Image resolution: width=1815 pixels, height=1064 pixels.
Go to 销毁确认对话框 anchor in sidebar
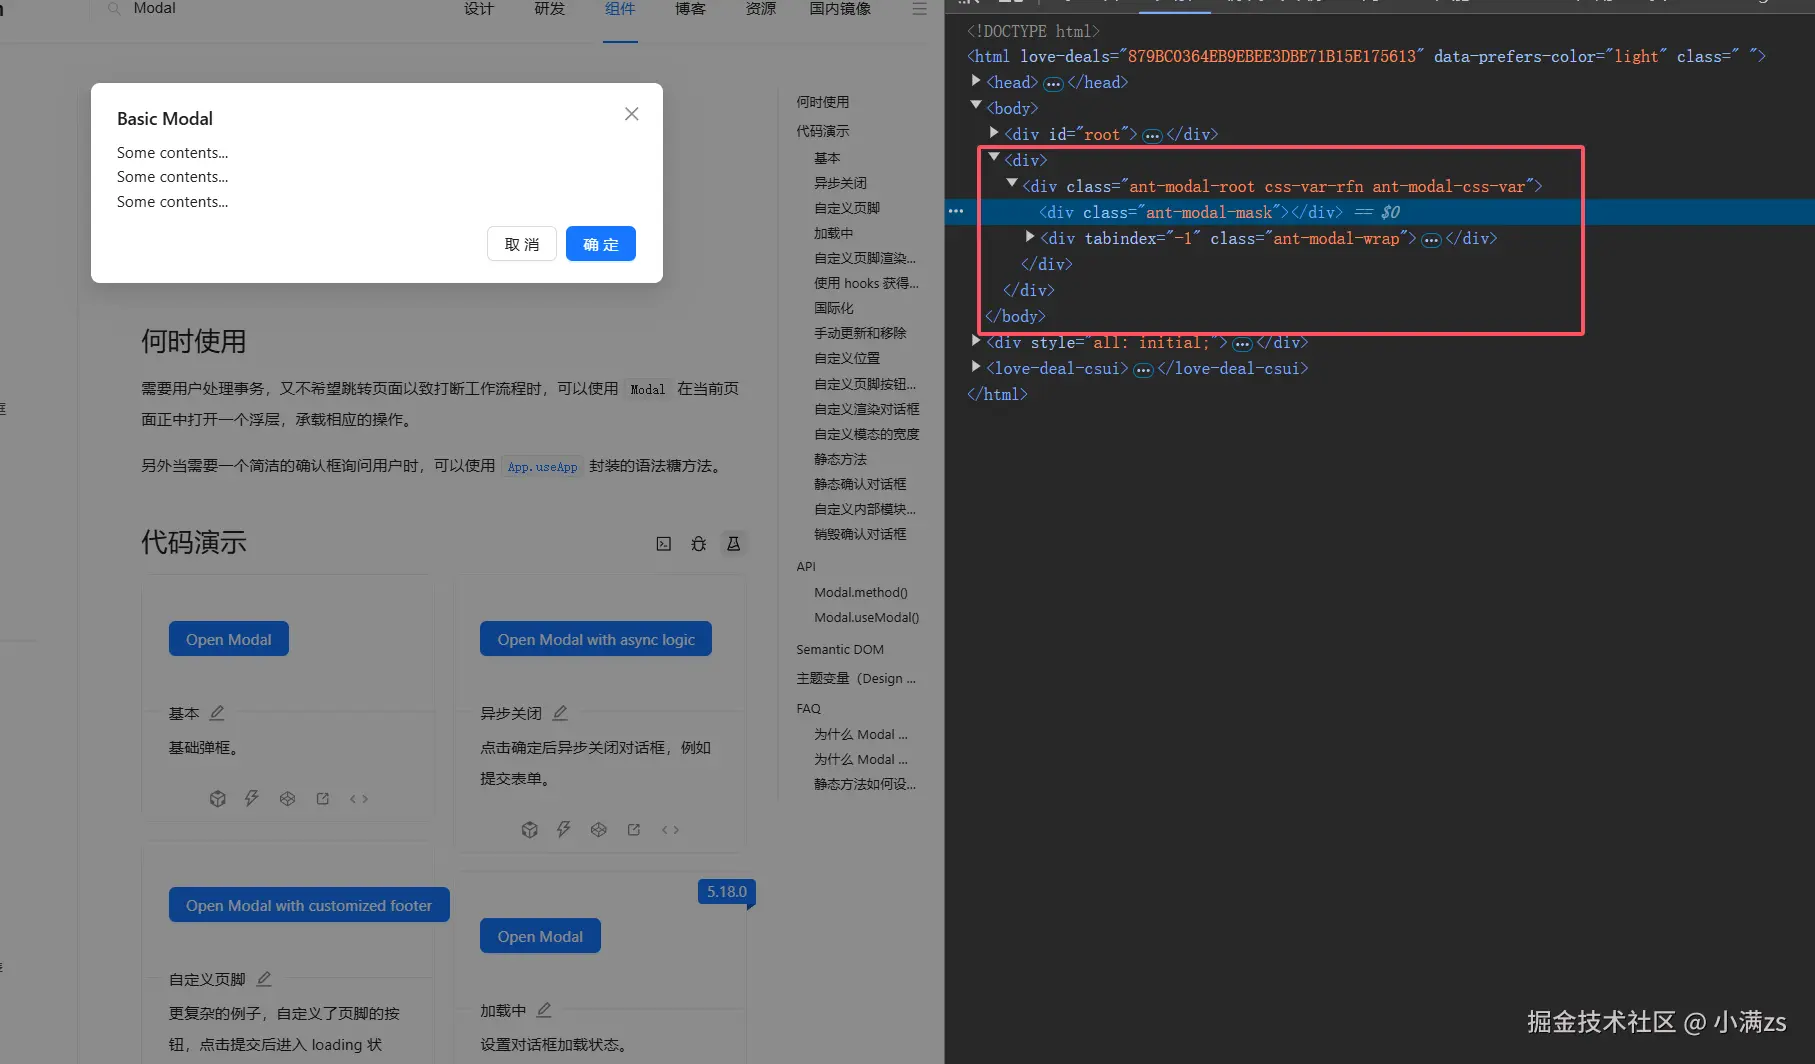click(860, 534)
